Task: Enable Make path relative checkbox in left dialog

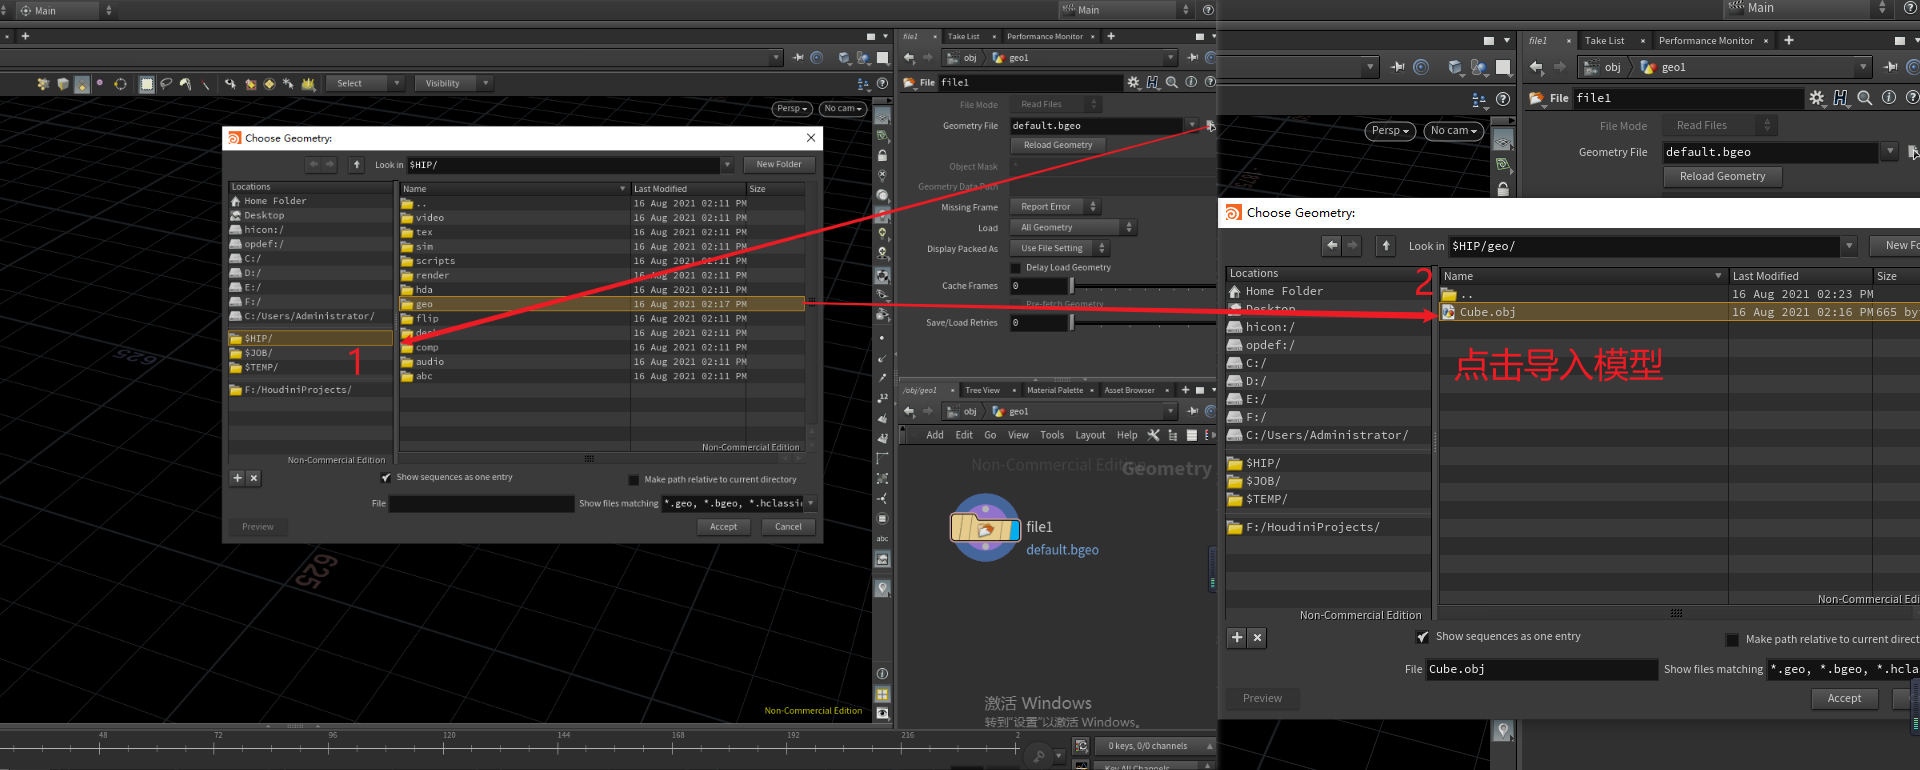Action: [x=634, y=480]
